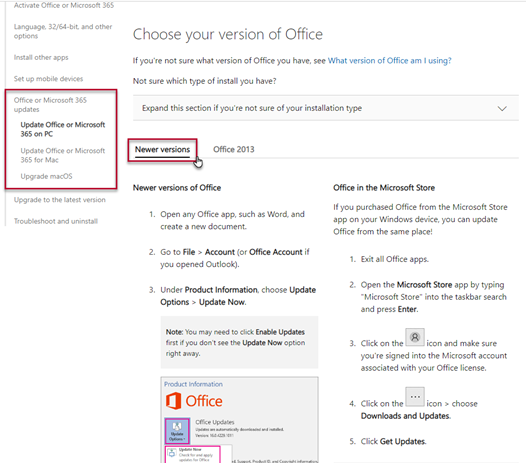Click 'Office in the Microsoft Store' subheading

pyautogui.click(x=384, y=188)
